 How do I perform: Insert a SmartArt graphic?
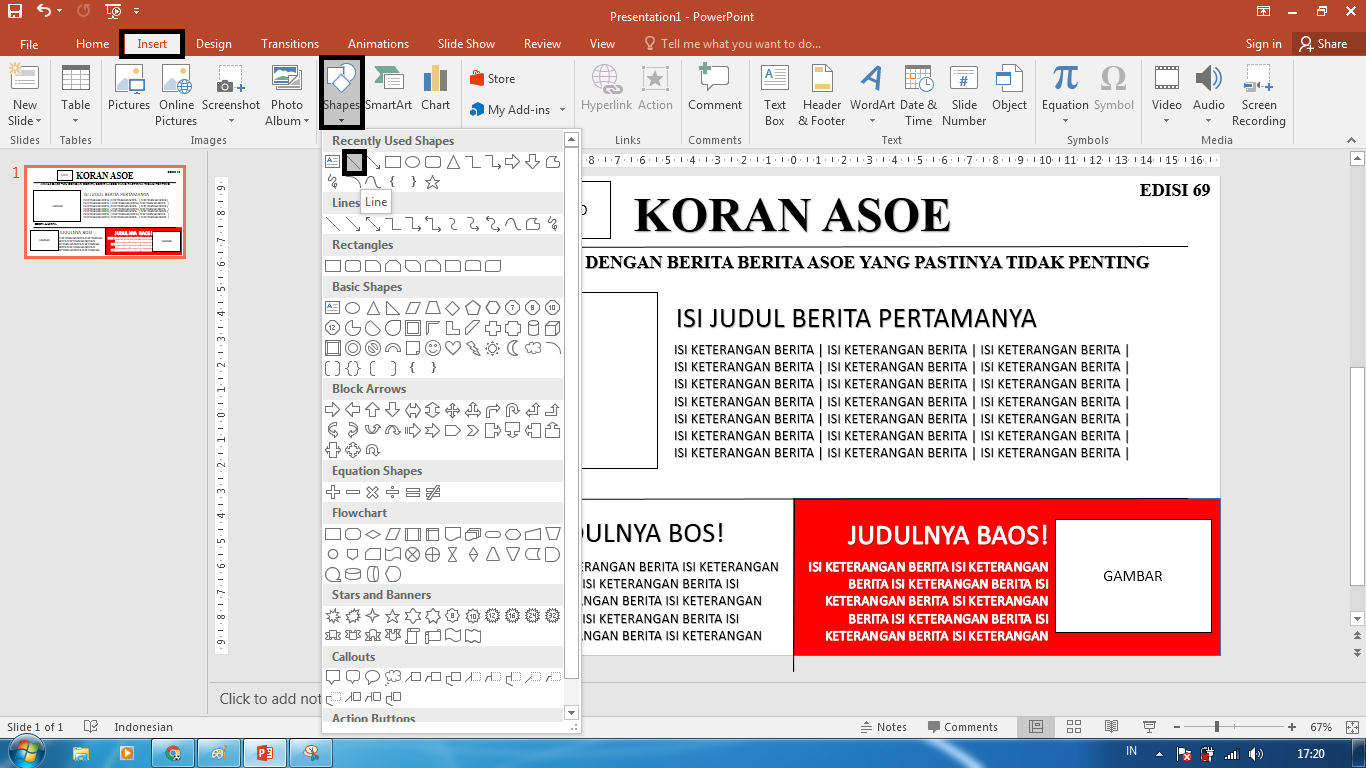388,90
